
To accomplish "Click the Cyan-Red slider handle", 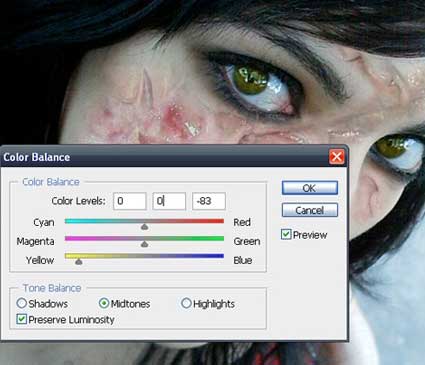I will pos(144,227).
